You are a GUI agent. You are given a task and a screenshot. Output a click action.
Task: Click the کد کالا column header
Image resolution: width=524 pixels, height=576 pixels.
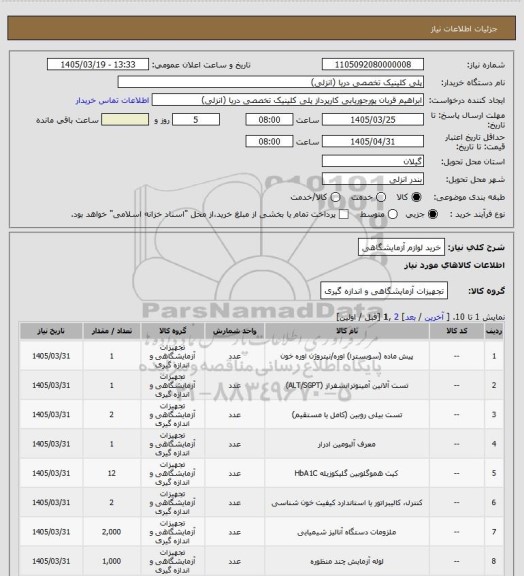pyautogui.click(x=457, y=331)
